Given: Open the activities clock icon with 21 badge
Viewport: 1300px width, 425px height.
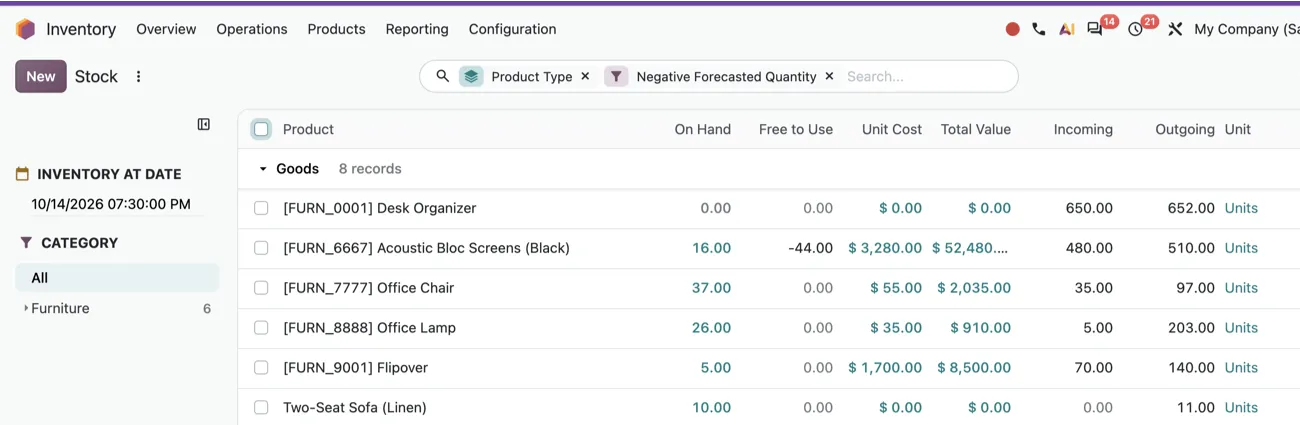Looking at the screenshot, I should (1135, 29).
